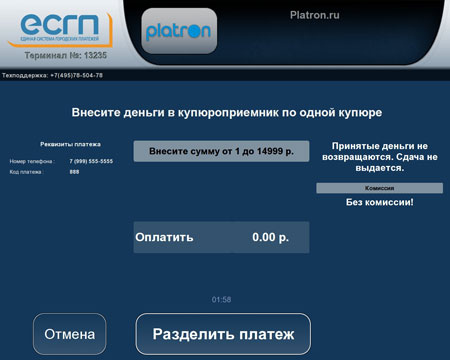
Task: Click the Реквизиты платежа heading
Action: tap(70, 144)
